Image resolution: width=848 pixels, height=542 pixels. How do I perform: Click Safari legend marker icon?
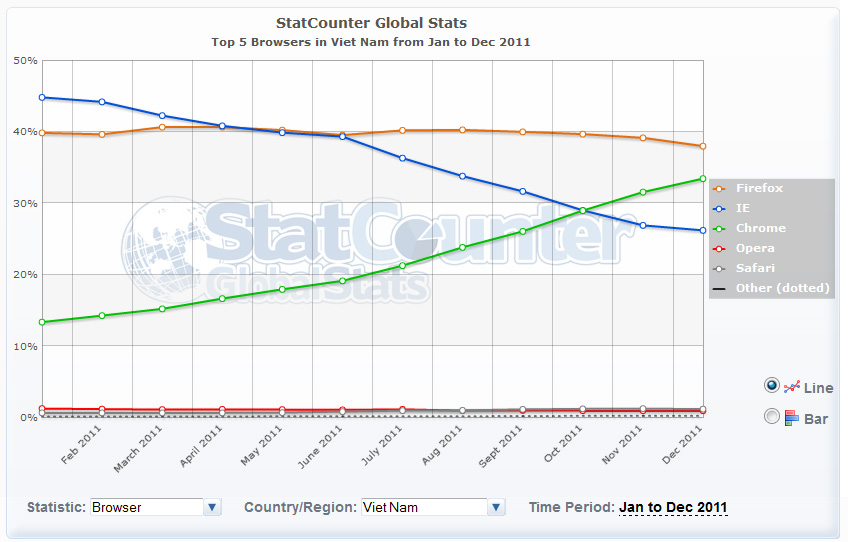pos(718,268)
